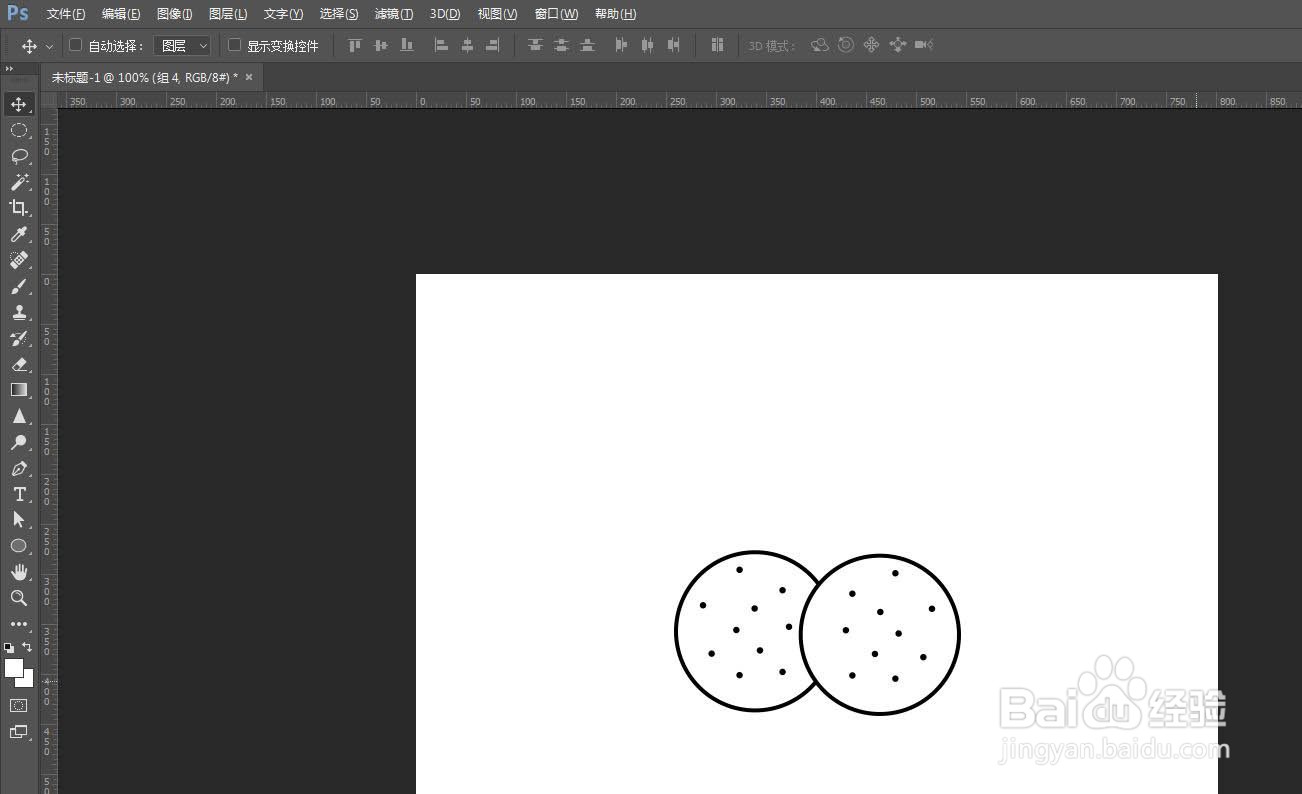Open the 滤镜(T) menu
Screen dimensions: 1302x794
(x=394, y=14)
